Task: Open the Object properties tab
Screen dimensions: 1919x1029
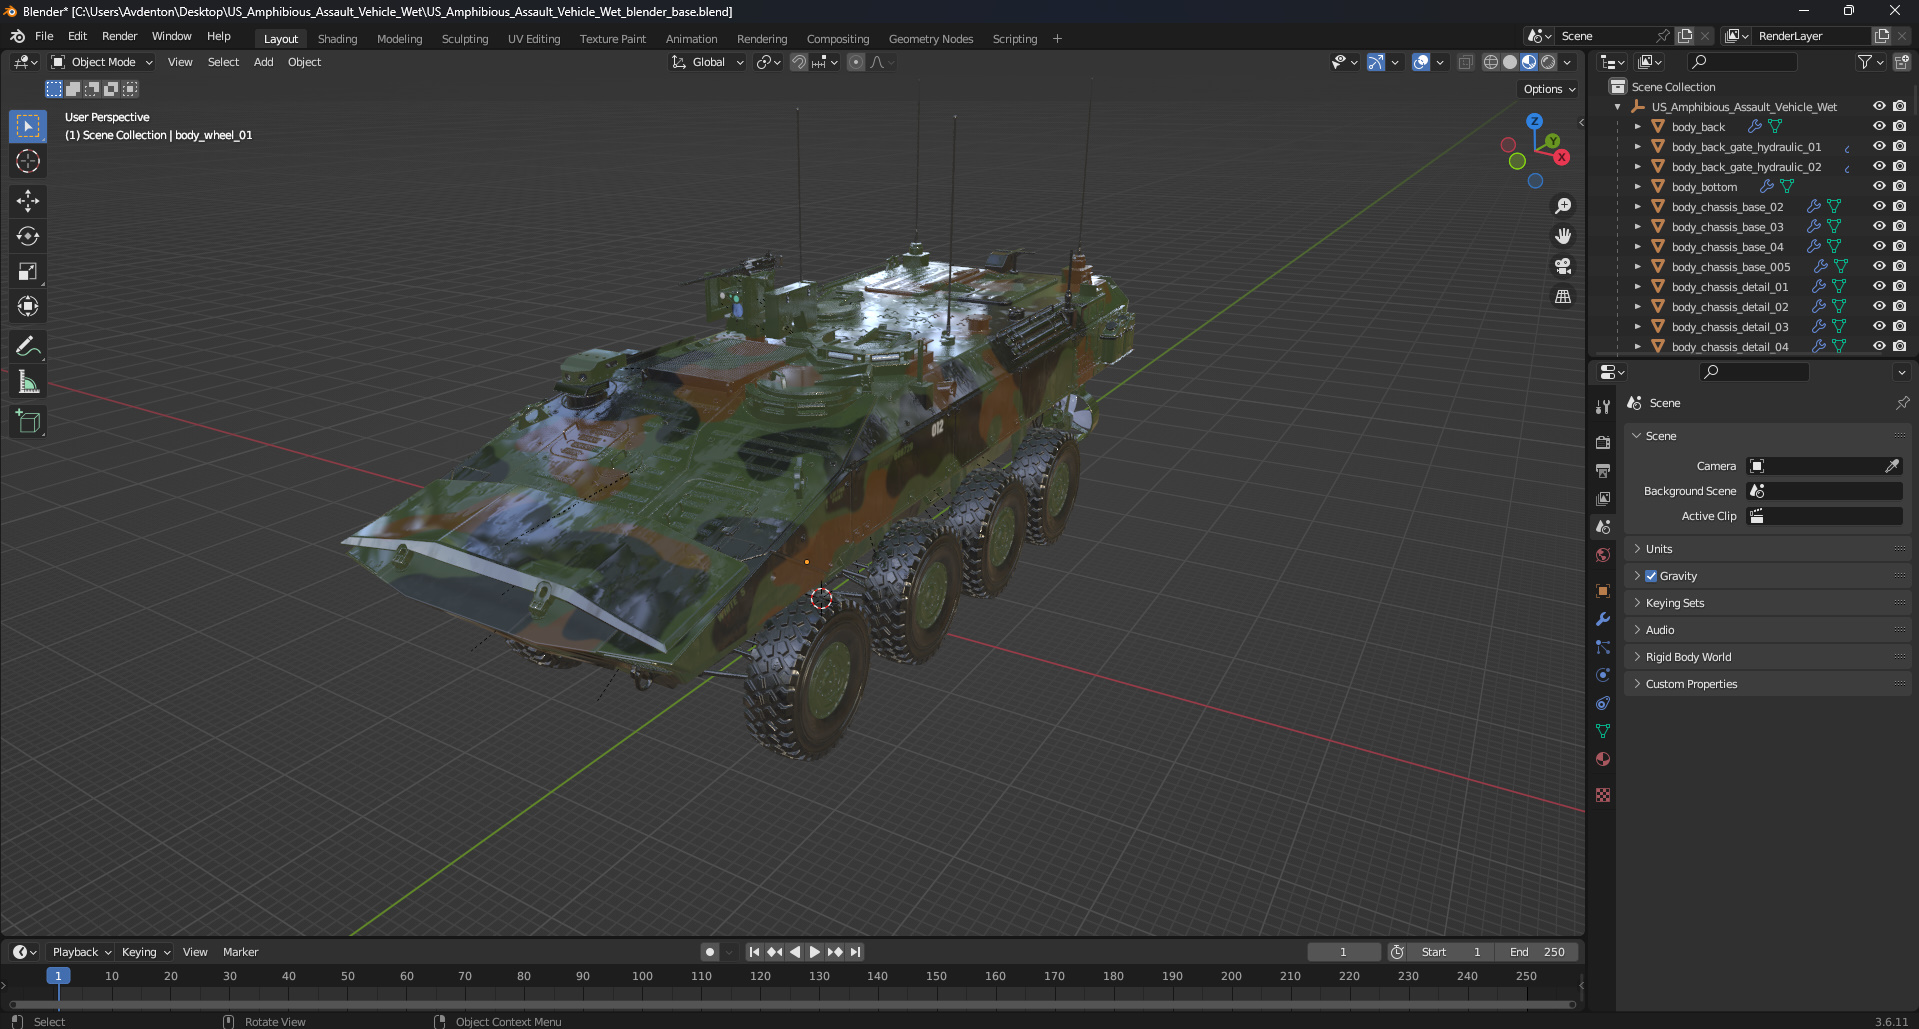Action: 1603,590
